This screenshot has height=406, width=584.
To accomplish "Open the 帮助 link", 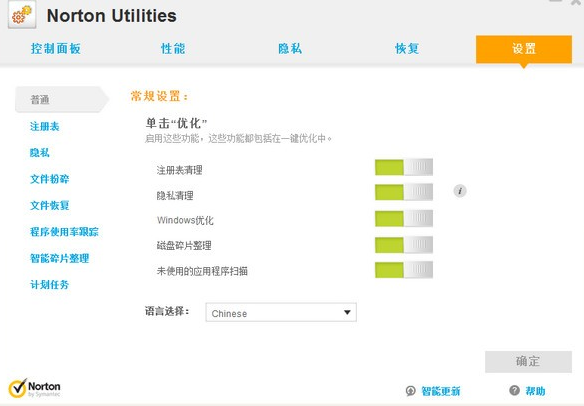I will click(x=535, y=391).
